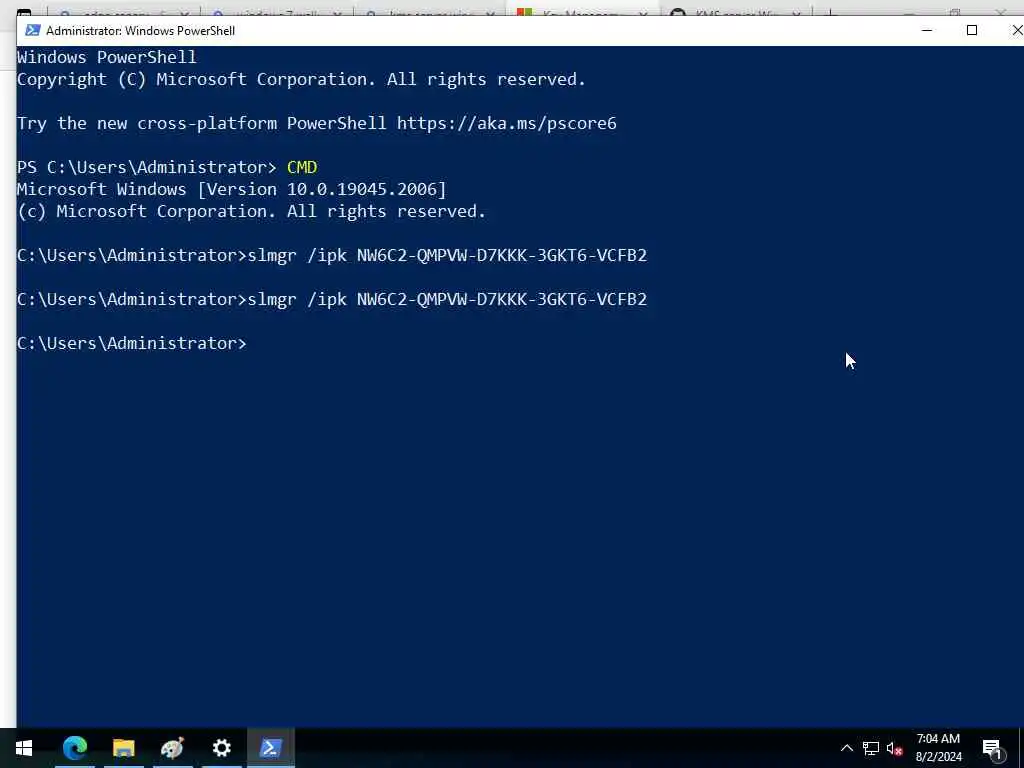Image resolution: width=1024 pixels, height=768 pixels.
Task: Click the empty C:\Users\Administrator> prompt line
Action: (x=132, y=344)
